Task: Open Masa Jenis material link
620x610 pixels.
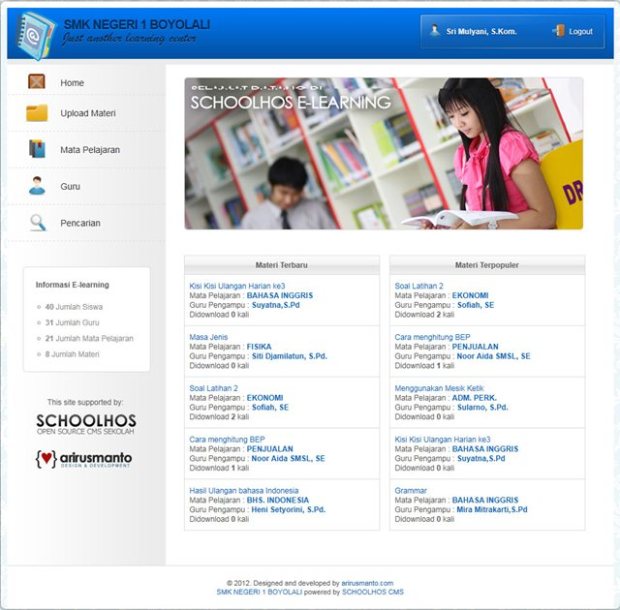Action: [210, 337]
